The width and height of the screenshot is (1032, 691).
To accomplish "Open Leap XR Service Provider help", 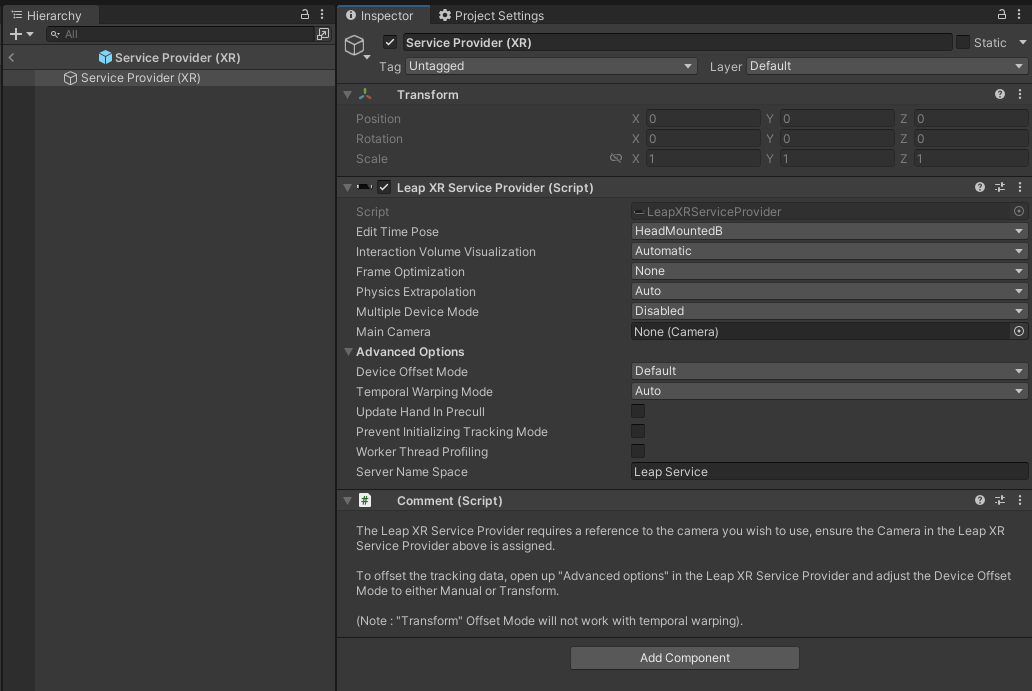I will pyautogui.click(x=980, y=188).
